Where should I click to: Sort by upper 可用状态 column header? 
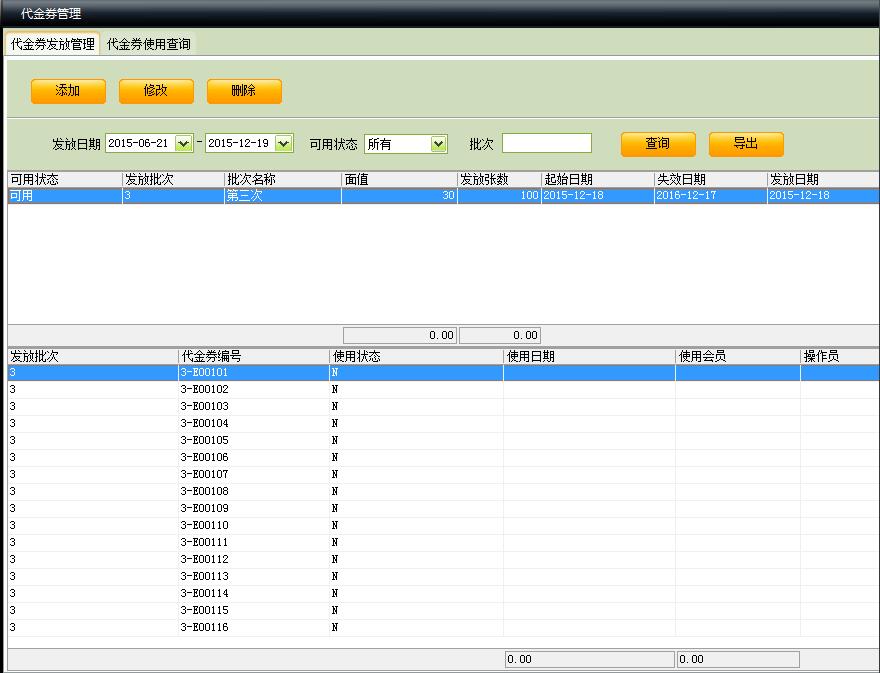(x=65, y=180)
